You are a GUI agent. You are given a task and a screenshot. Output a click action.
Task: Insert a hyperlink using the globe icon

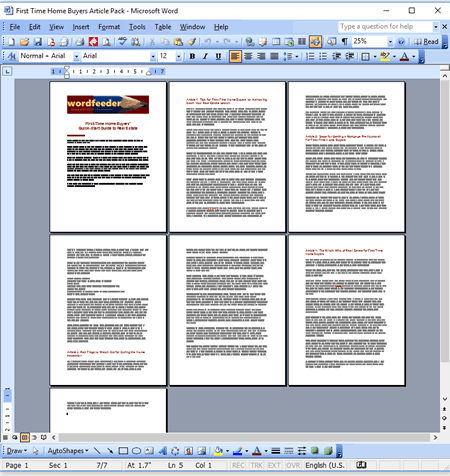pyautogui.click(x=250, y=42)
